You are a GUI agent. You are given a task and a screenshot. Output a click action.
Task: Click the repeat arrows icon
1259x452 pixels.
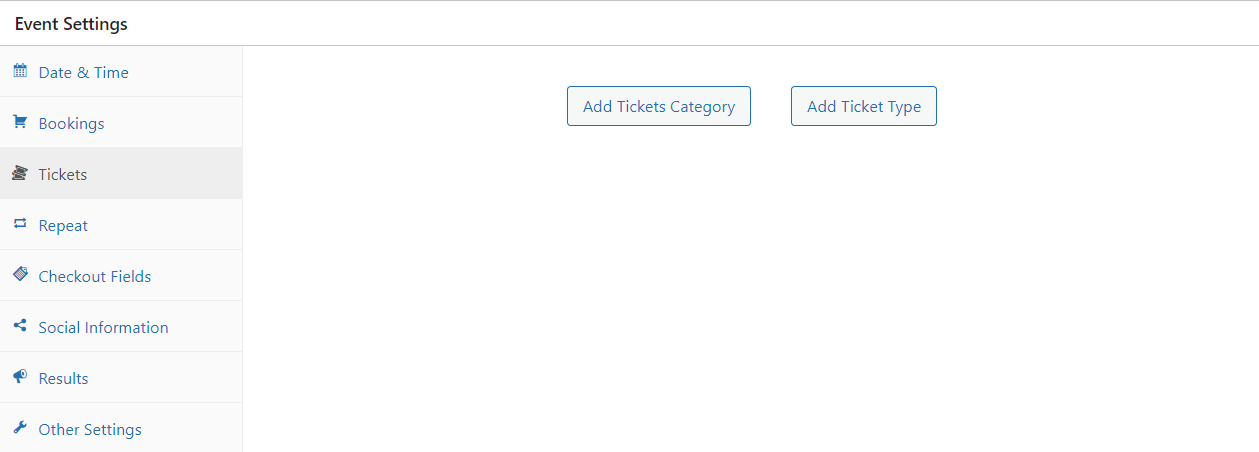click(20, 224)
